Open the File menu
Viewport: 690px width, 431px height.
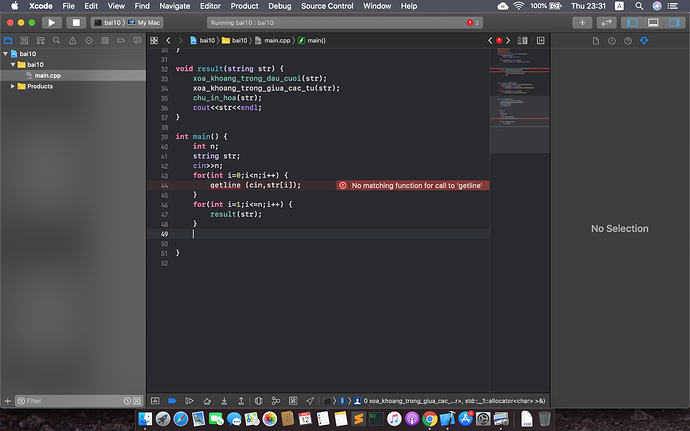click(x=68, y=6)
